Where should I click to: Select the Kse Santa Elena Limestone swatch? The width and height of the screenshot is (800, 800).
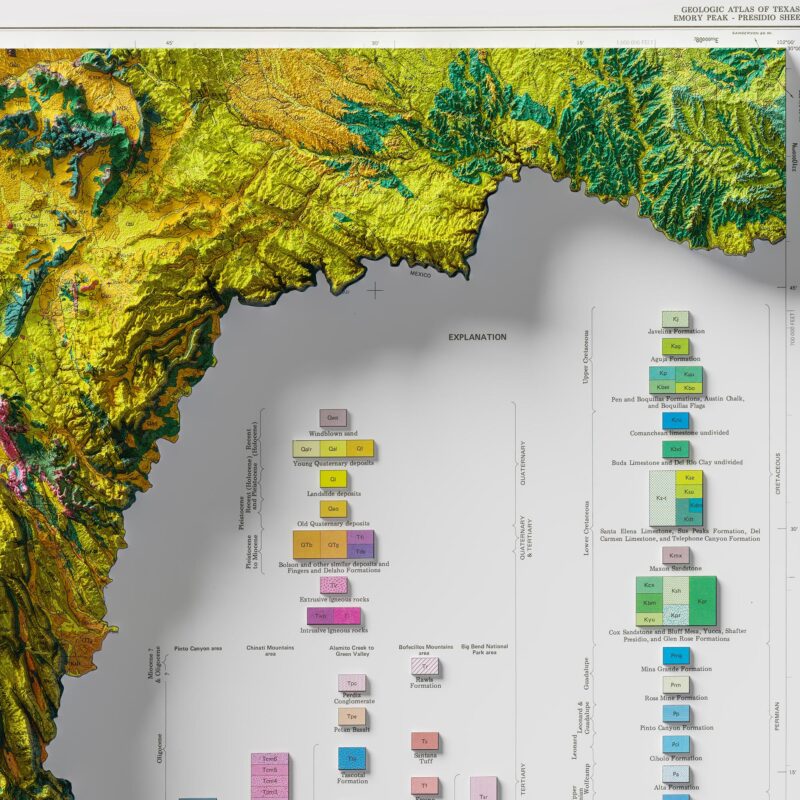point(689,478)
